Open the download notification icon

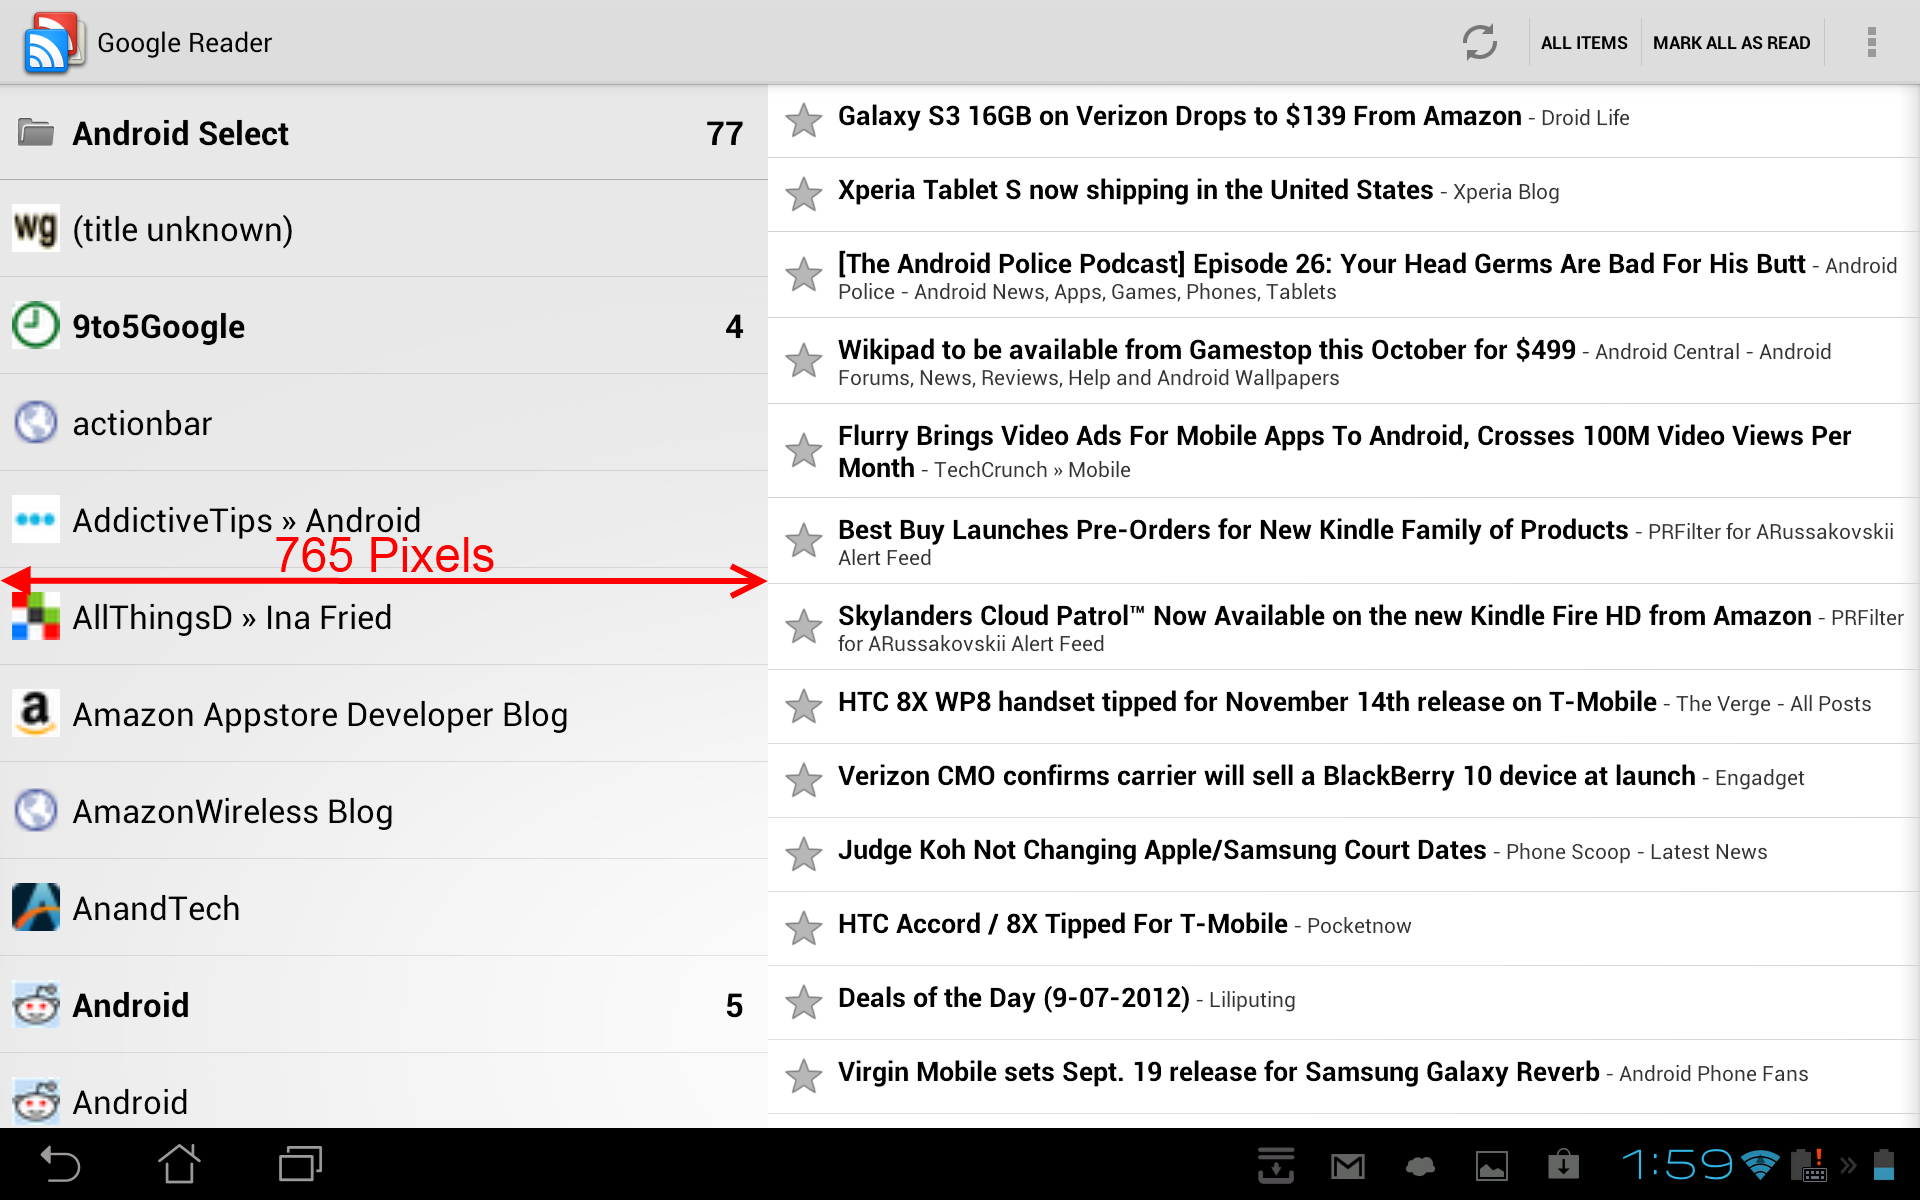click(x=1276, y=1165)
